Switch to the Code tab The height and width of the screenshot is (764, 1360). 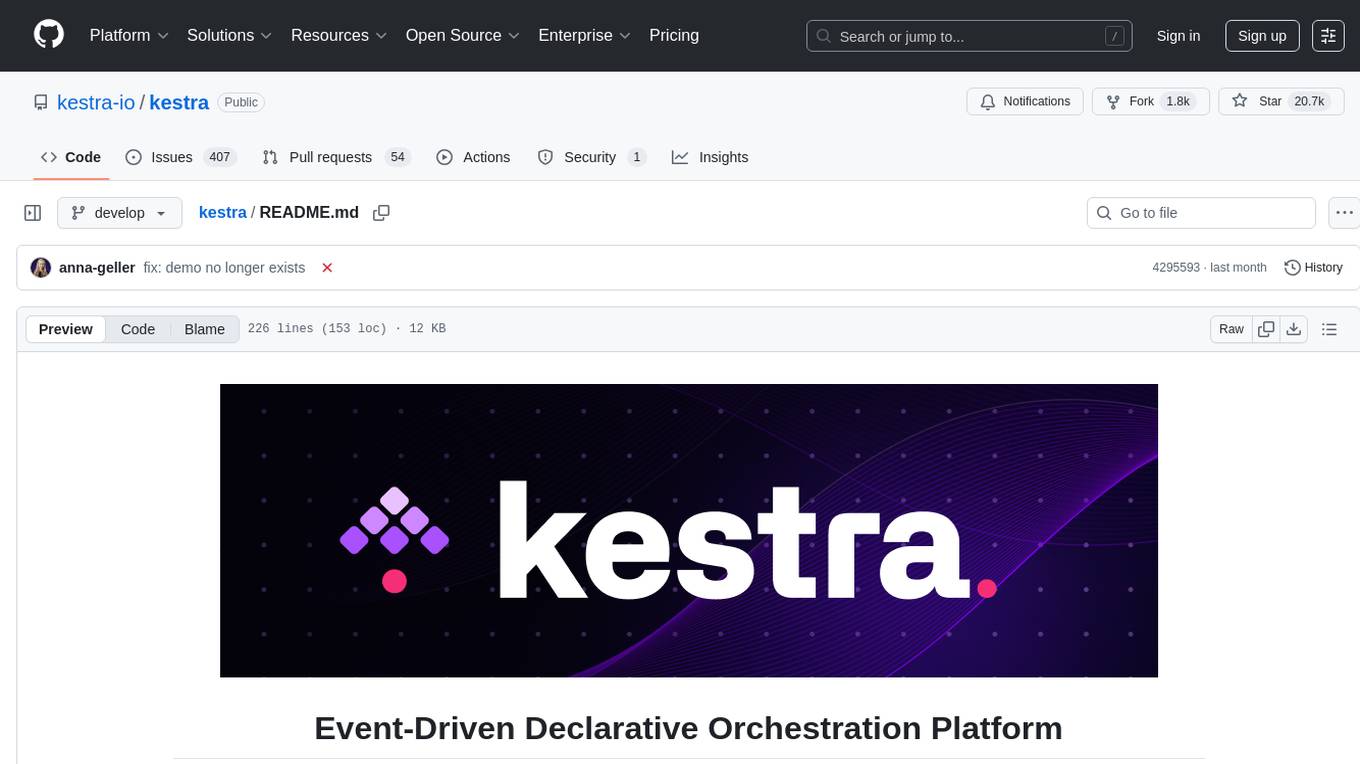tap(71, 157)
